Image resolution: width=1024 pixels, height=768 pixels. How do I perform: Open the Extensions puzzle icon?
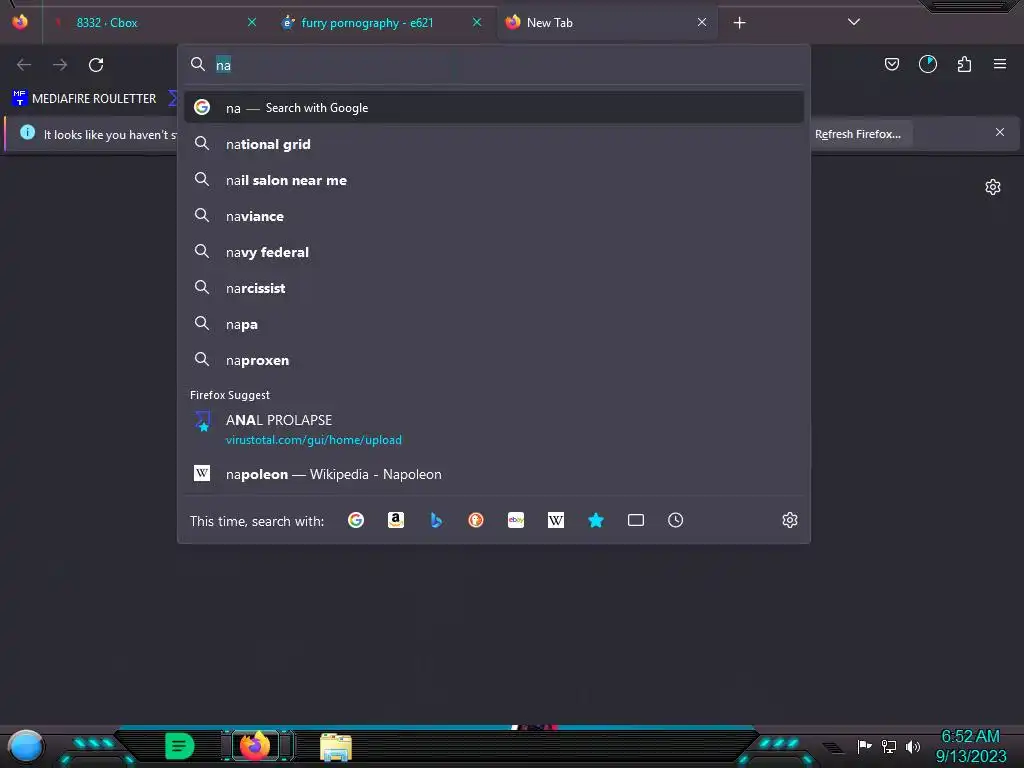(x=964, y=64)
